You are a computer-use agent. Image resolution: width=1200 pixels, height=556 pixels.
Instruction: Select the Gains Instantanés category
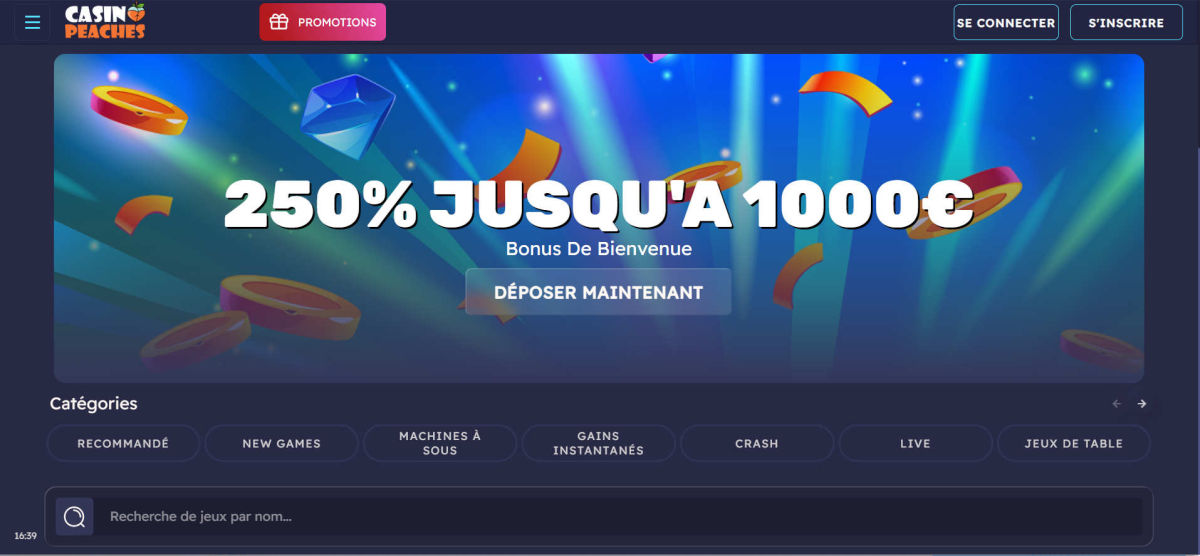tap(599, 443)
